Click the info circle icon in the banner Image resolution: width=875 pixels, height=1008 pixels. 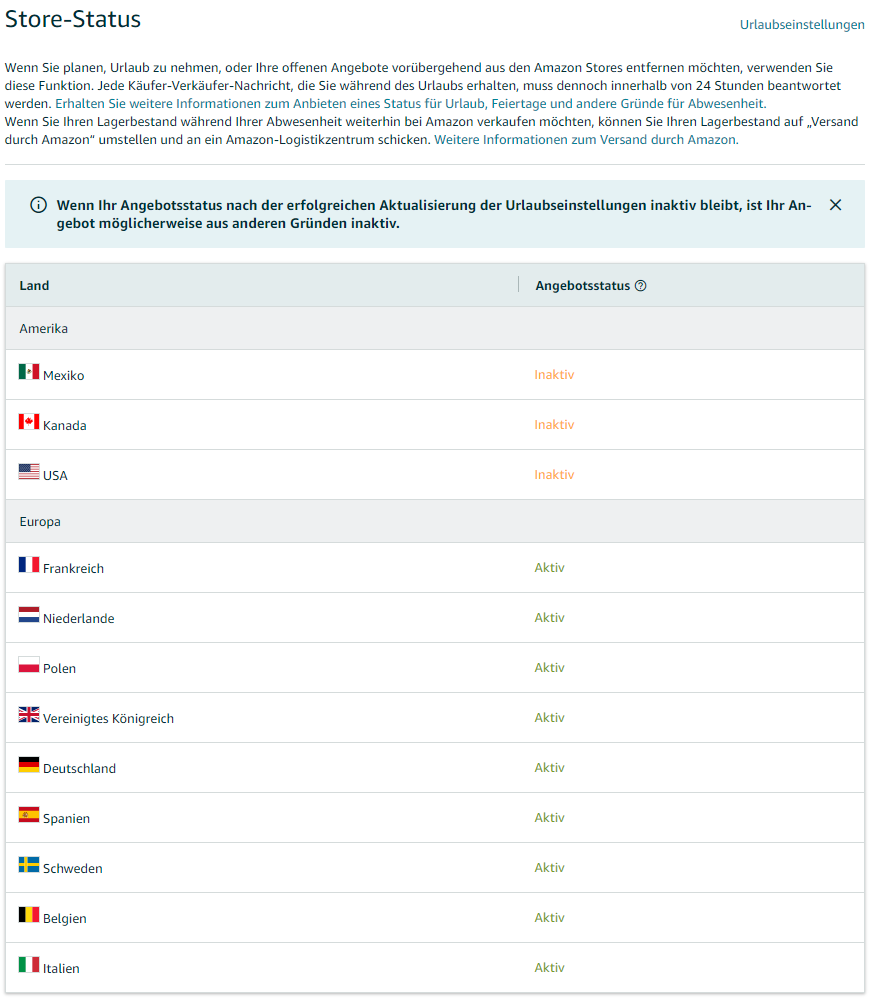39,205
